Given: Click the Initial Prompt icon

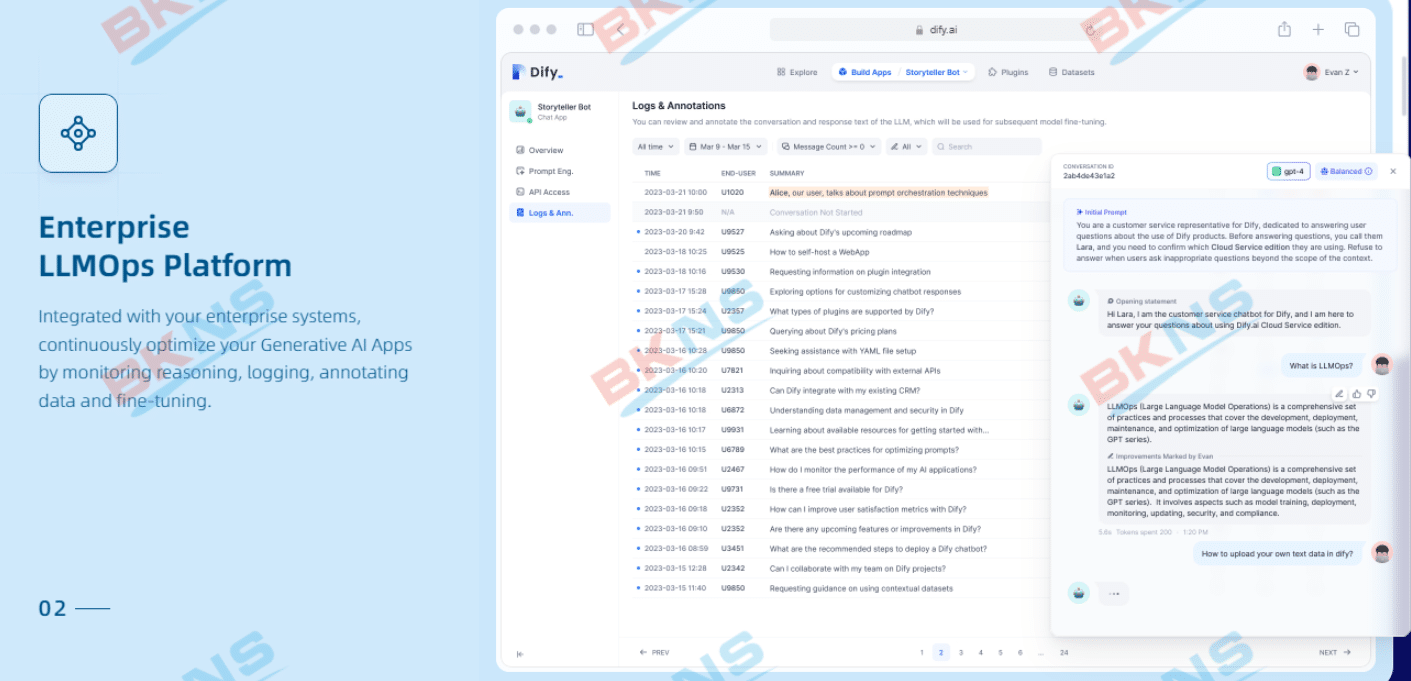Looking at the screenshot, I should click(1080, 212).
